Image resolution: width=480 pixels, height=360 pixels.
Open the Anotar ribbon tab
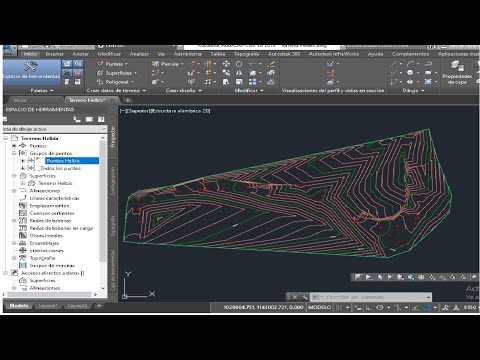coord(81,54)
